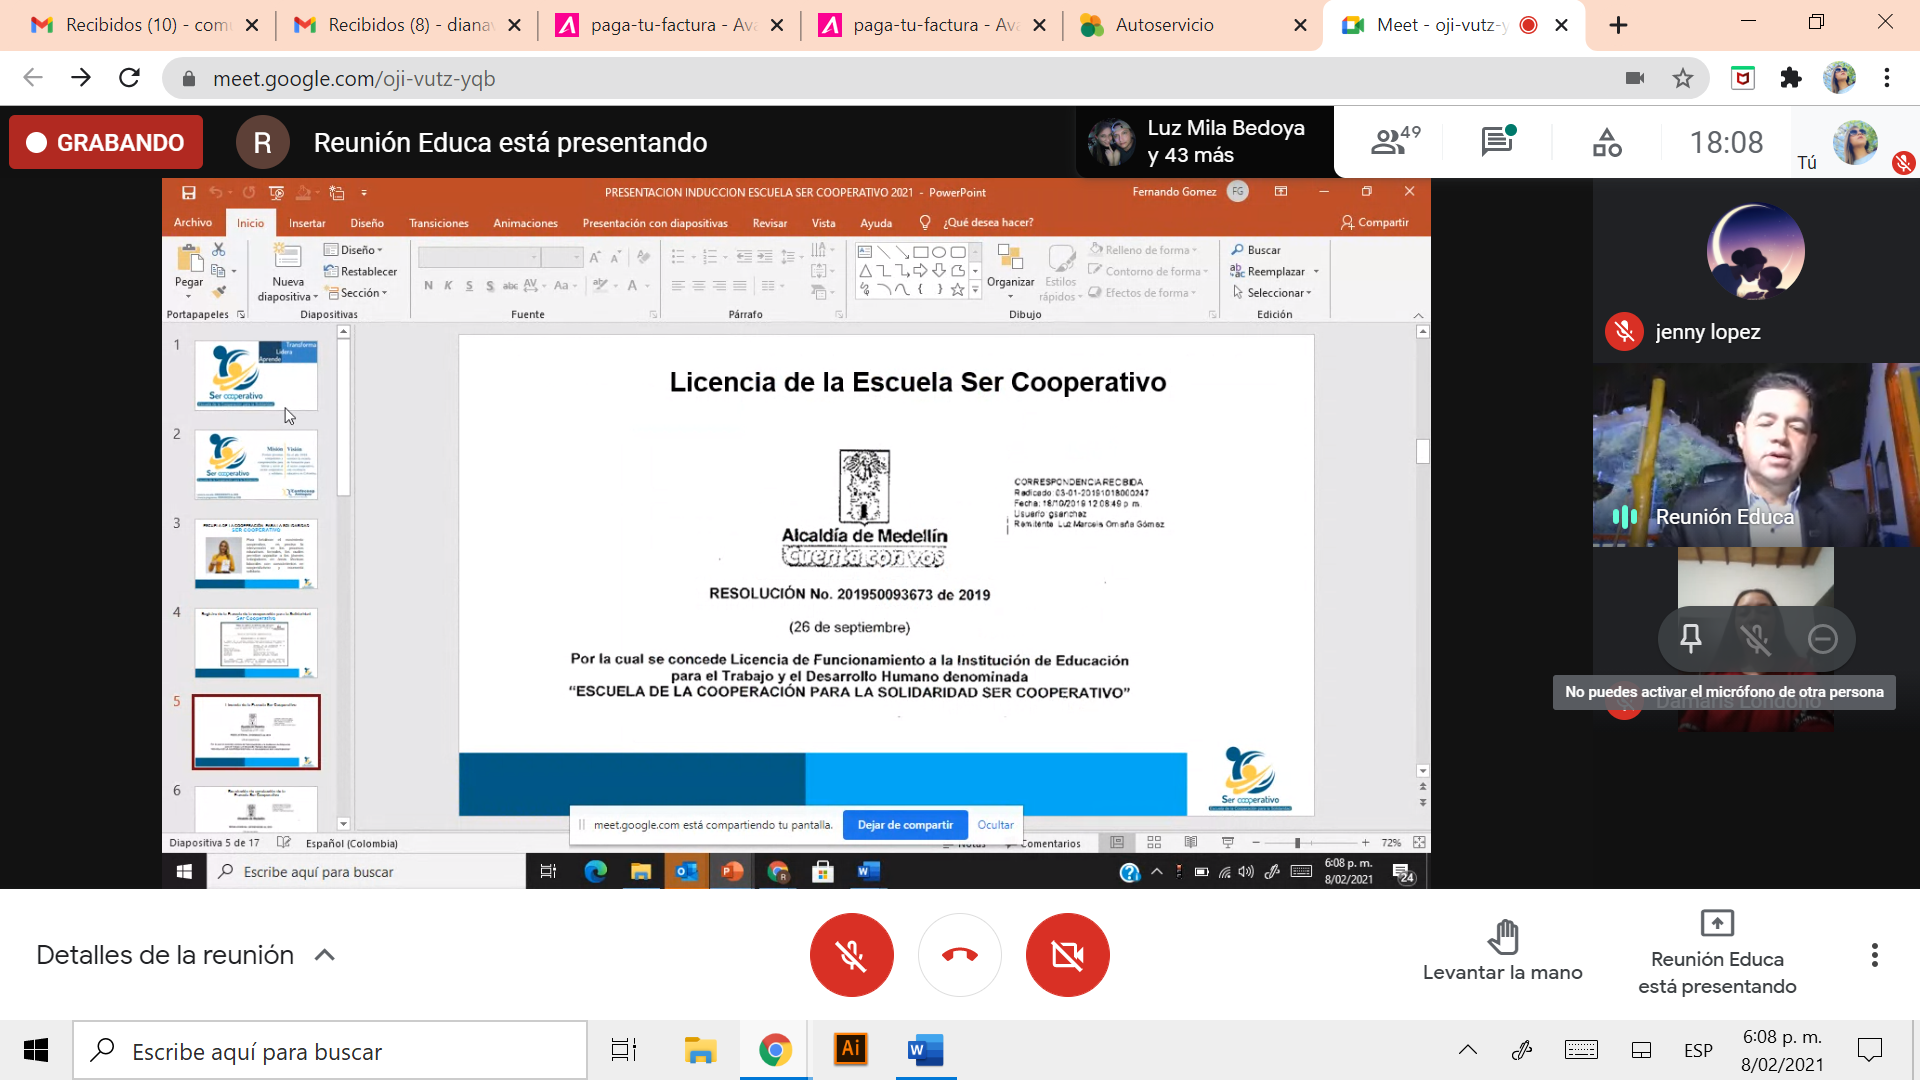Remove the hovered participant from call
Screen dimensions: 1920x1080
pyautogui.click(x=1822, y=638)
